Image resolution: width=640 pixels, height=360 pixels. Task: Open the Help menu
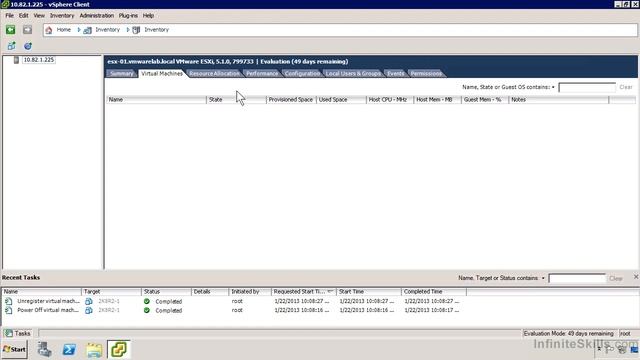pyautogui.click(x=148, y=16)
